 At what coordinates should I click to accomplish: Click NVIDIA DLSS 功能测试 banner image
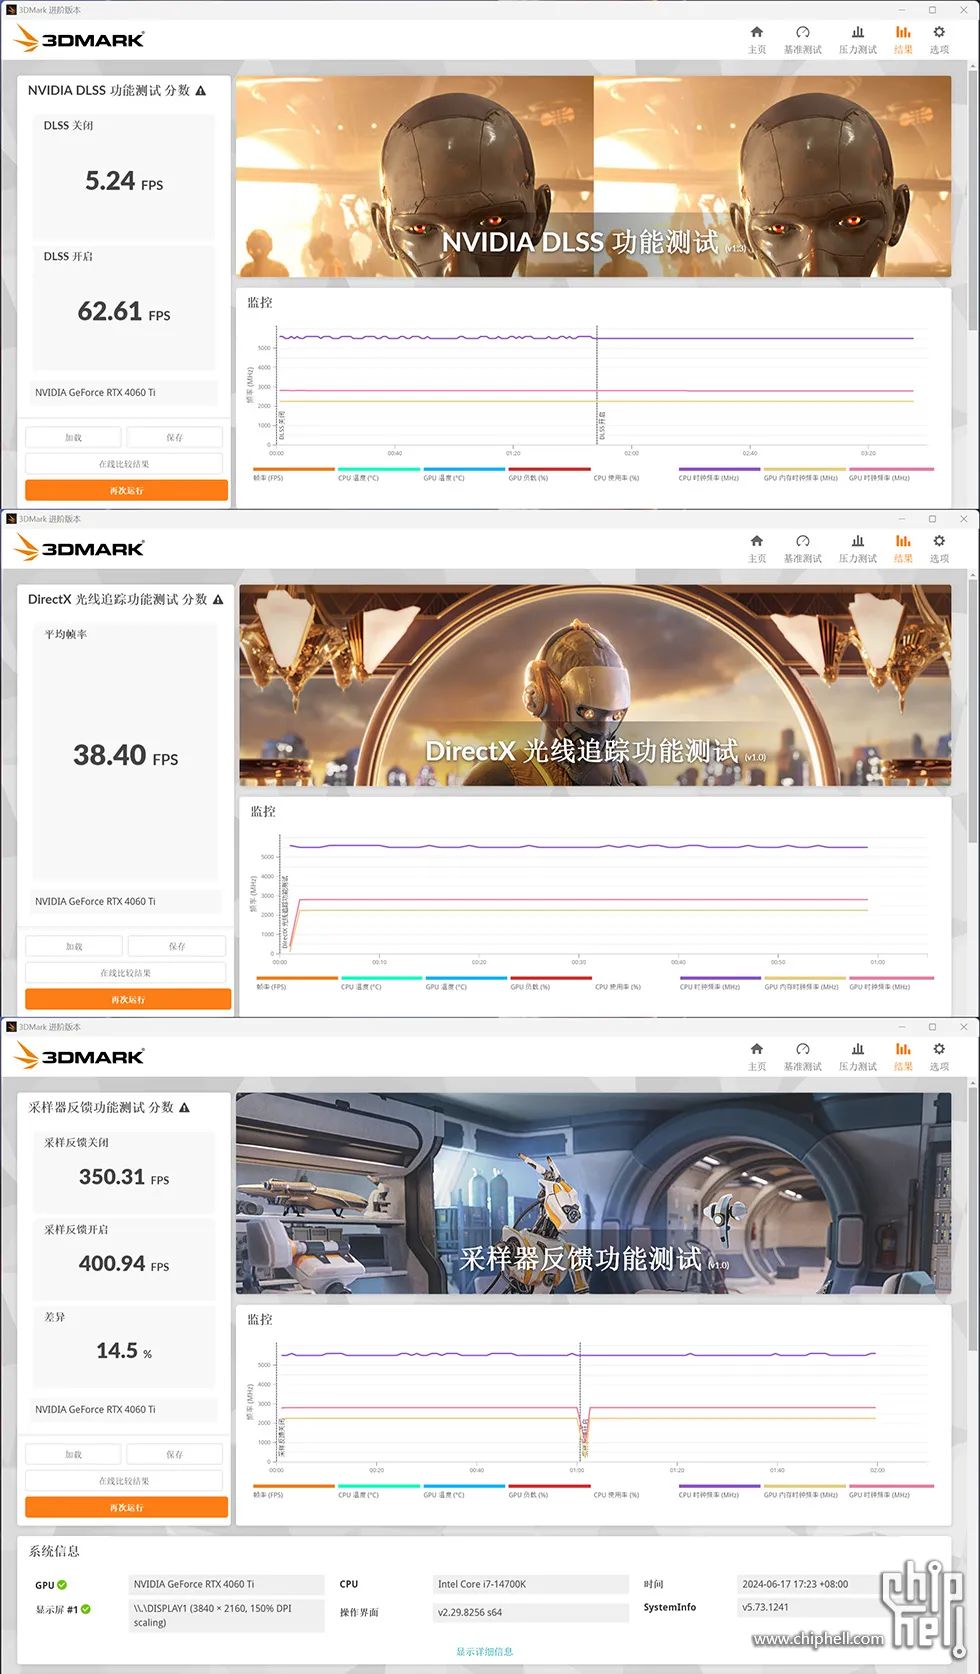[x=594, y=176]
